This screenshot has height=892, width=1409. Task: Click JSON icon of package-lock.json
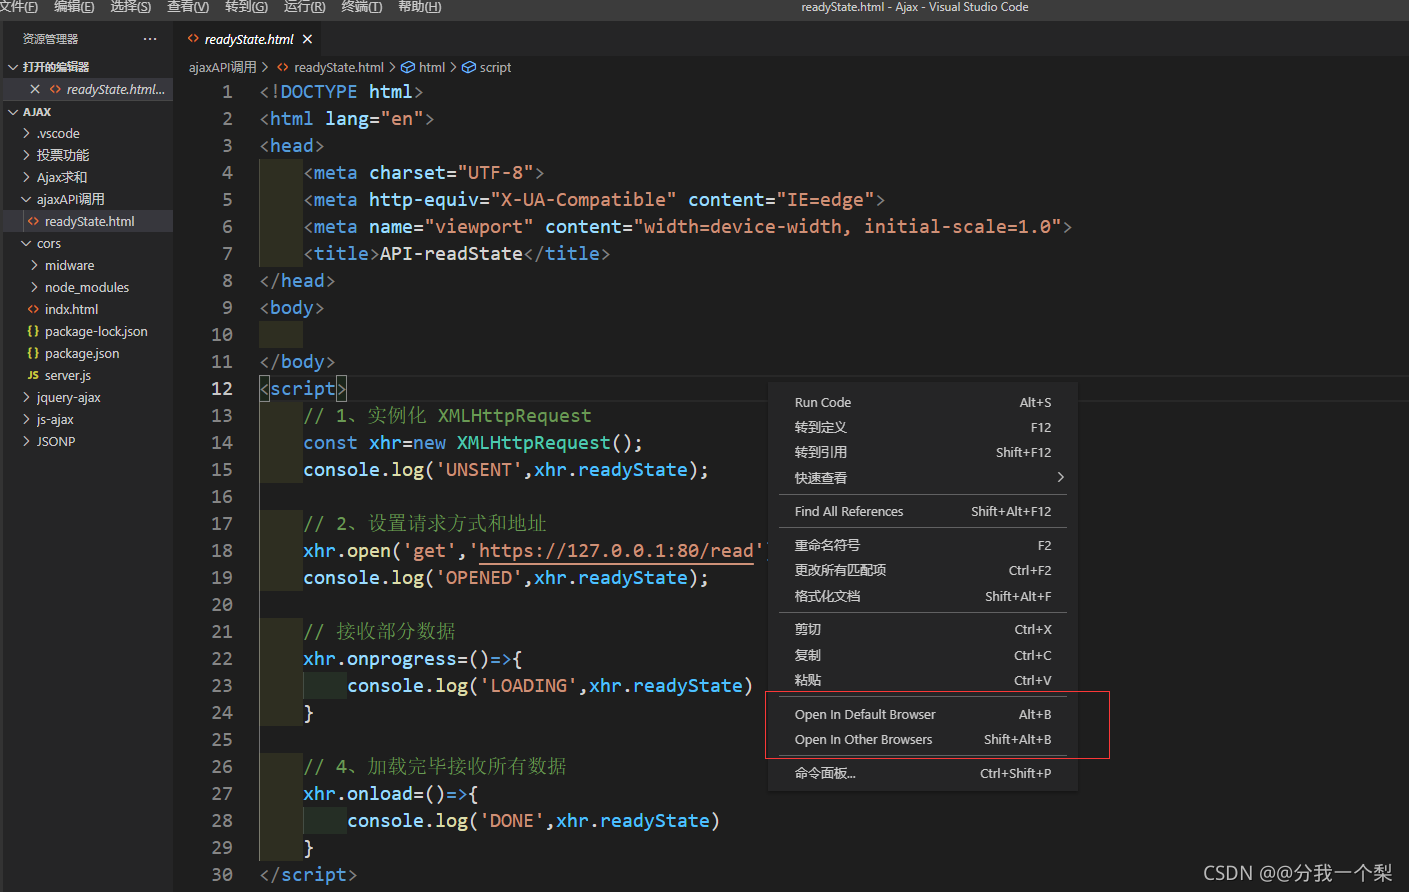pyautogui.click(x=33, y=331)
